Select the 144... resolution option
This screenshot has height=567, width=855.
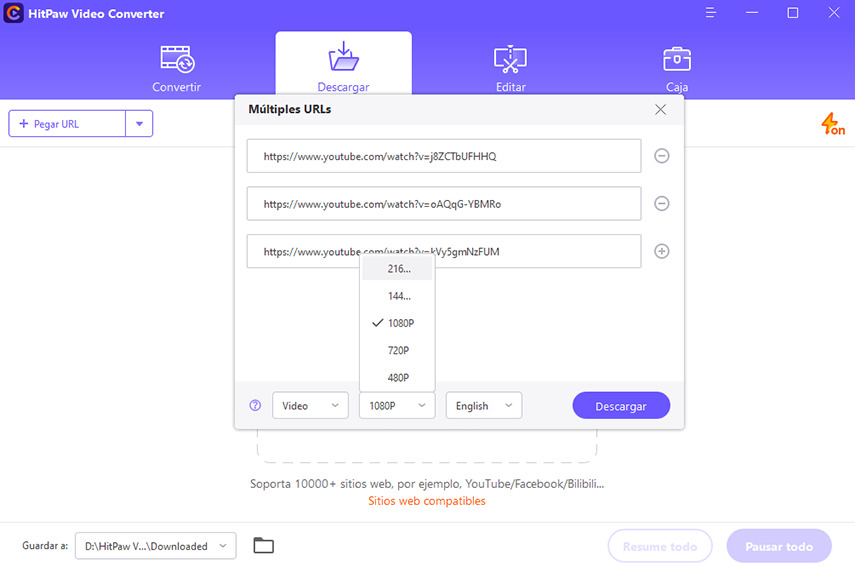(x=398, y=296)
